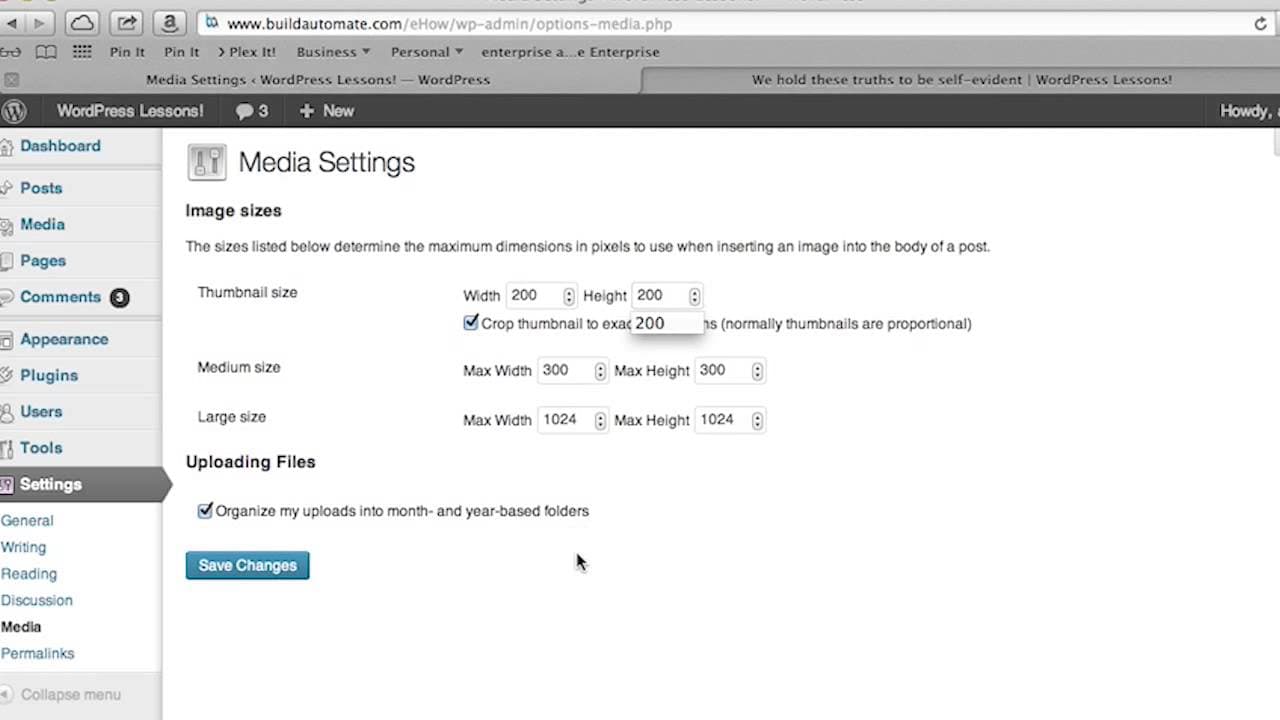This screenshot has width=1280, height=720.
Task: Open Plugins in the sidebar menu
Action: [x=49, y=375]
